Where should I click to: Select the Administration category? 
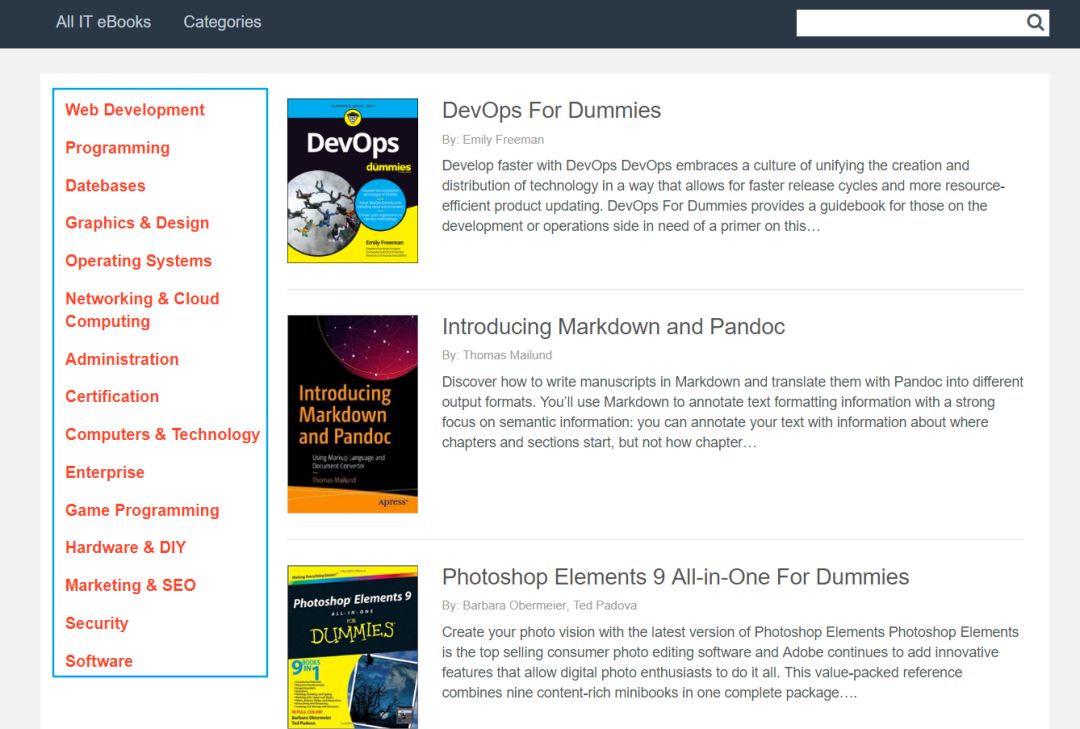(x=122, y=359)
